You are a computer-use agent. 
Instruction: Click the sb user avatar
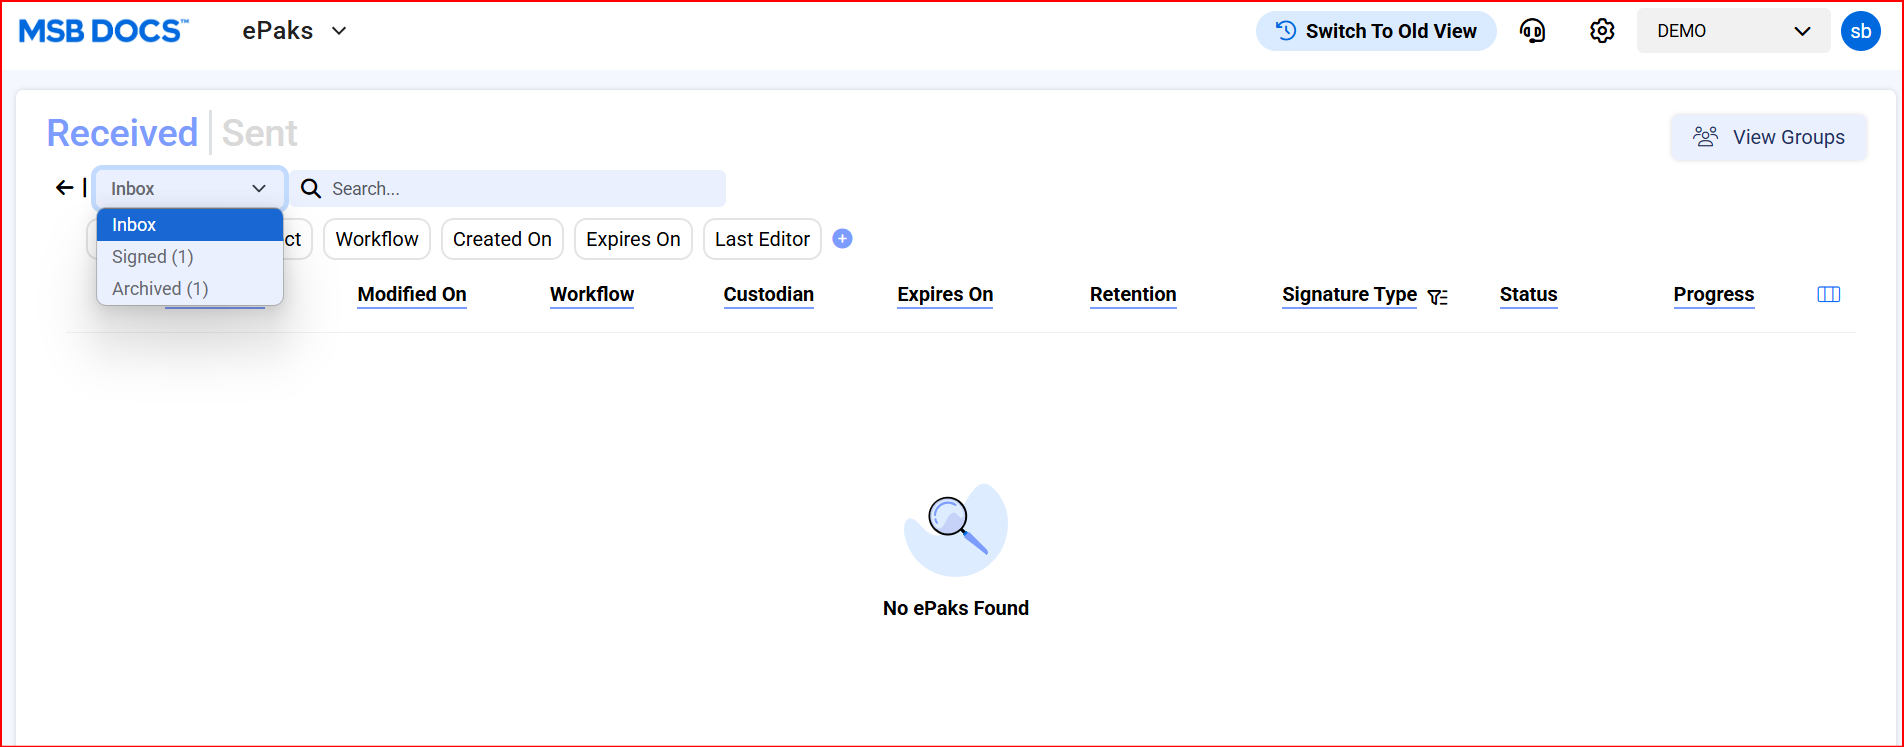(x=1860, y=31)
